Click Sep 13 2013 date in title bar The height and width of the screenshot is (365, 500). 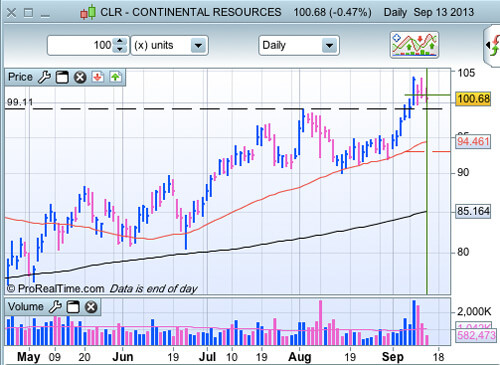[444, 13]
